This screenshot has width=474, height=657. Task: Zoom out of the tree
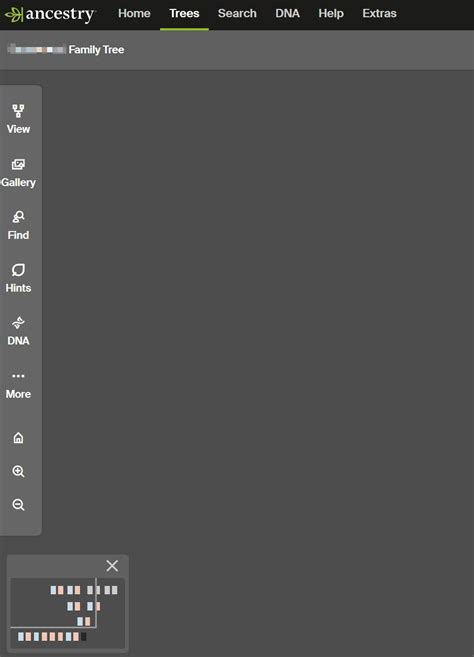coord(18,504)
